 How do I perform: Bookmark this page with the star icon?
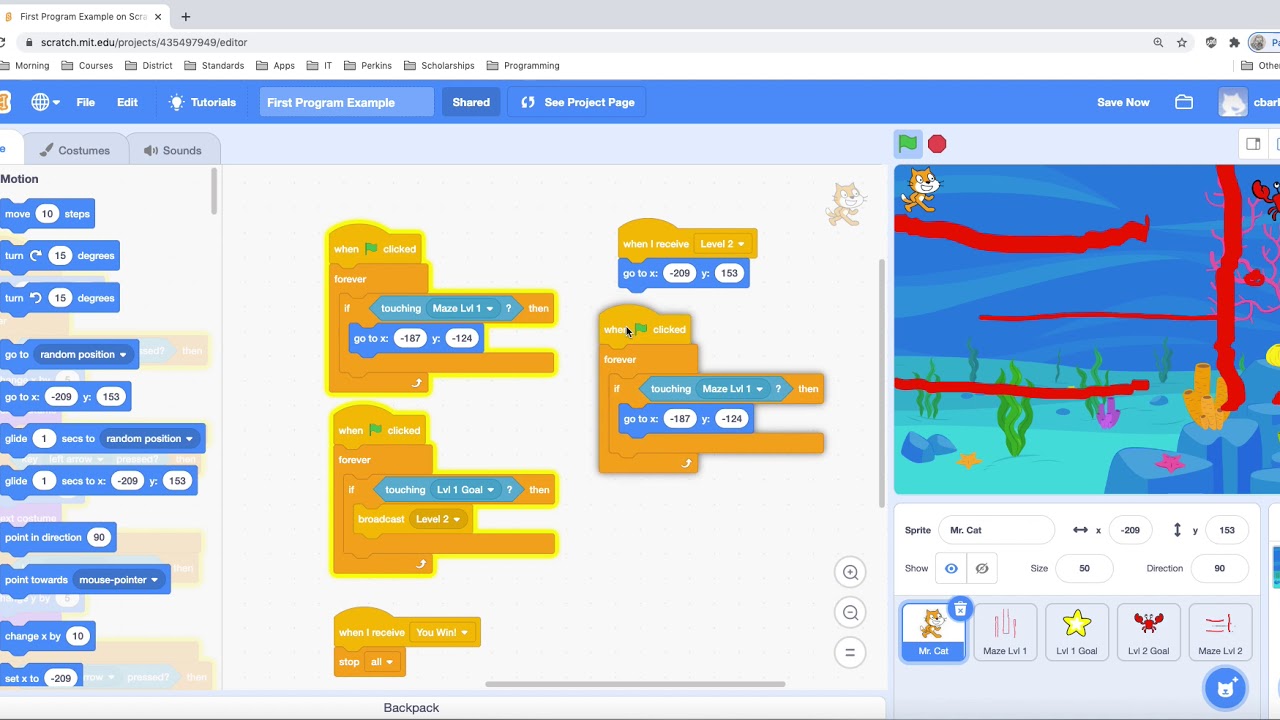(x=1182, y=42)
